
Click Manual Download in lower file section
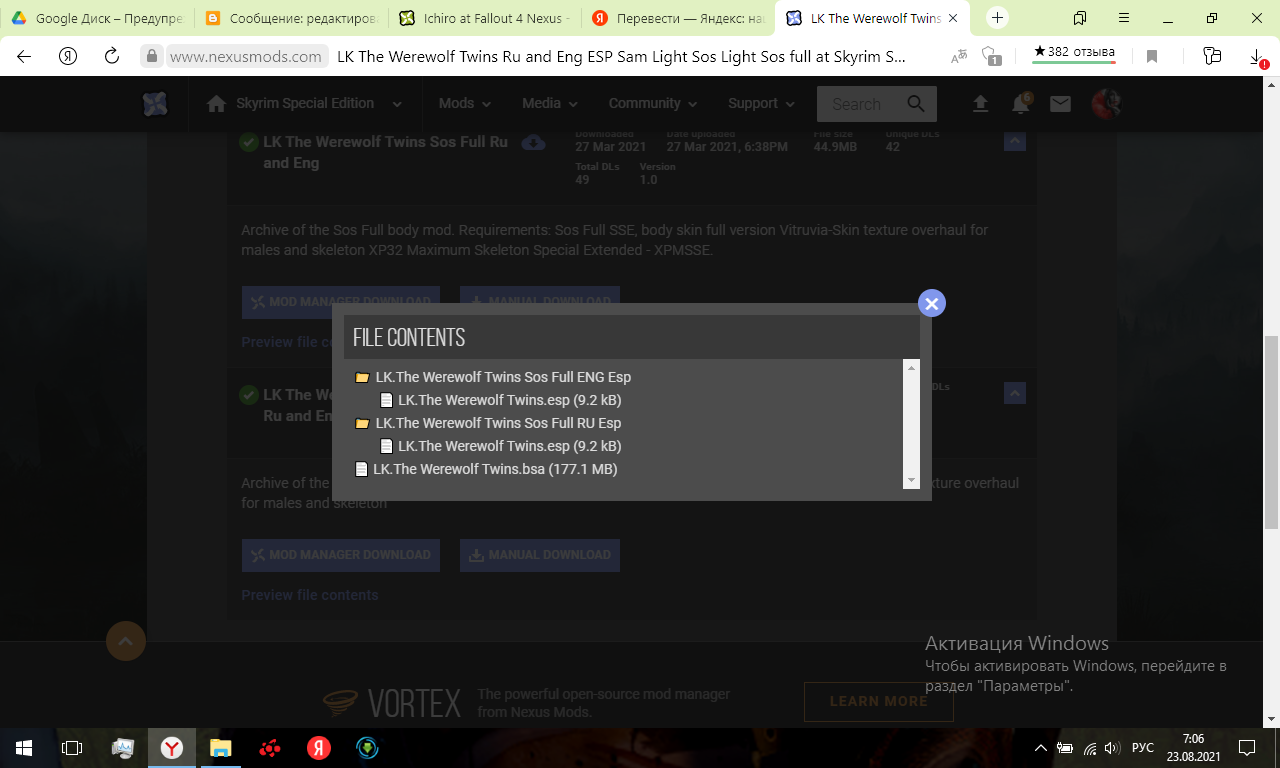point(540,555)
